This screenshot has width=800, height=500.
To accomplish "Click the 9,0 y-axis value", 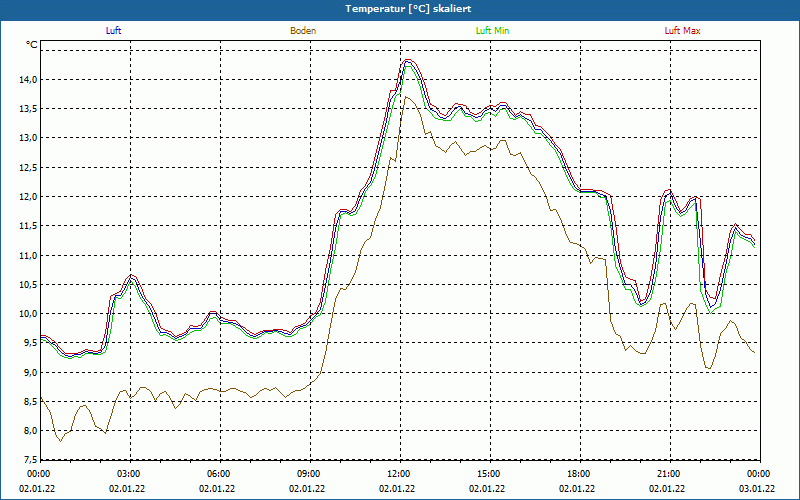I will 30,372.
